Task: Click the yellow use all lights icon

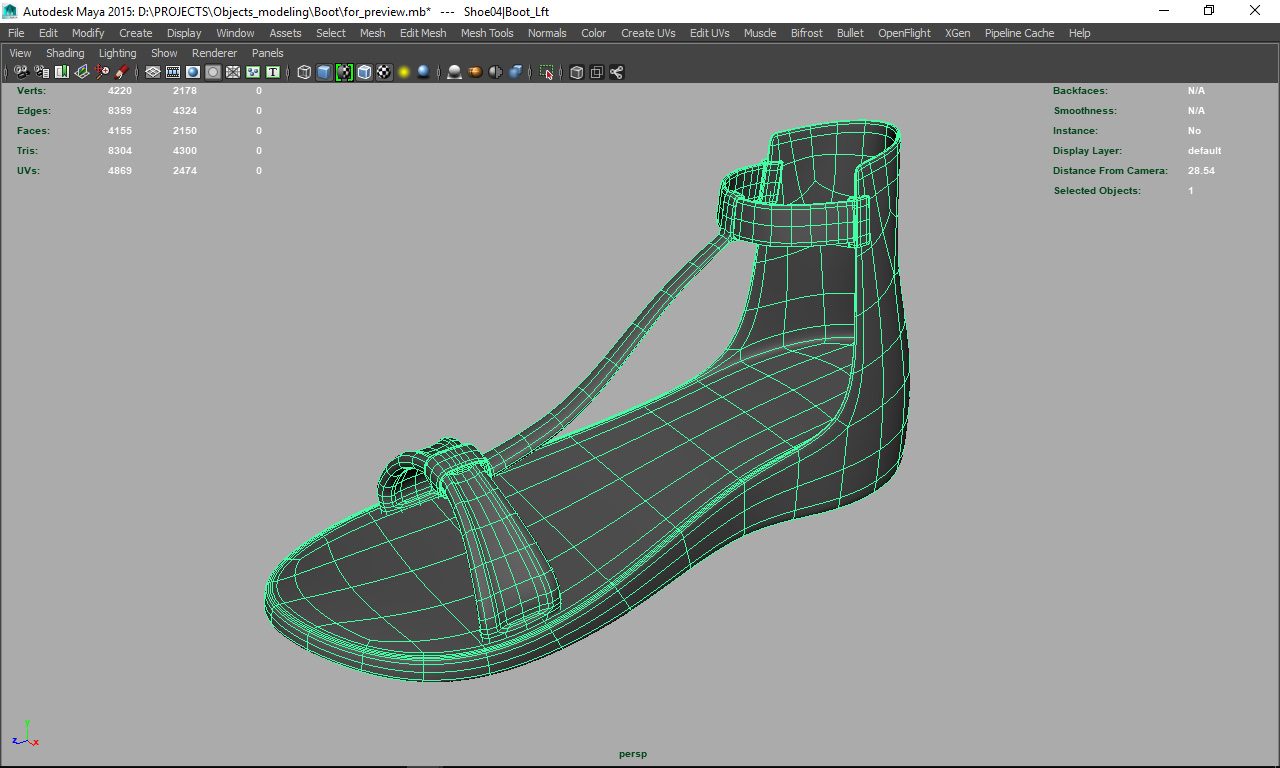Action: 404,72
